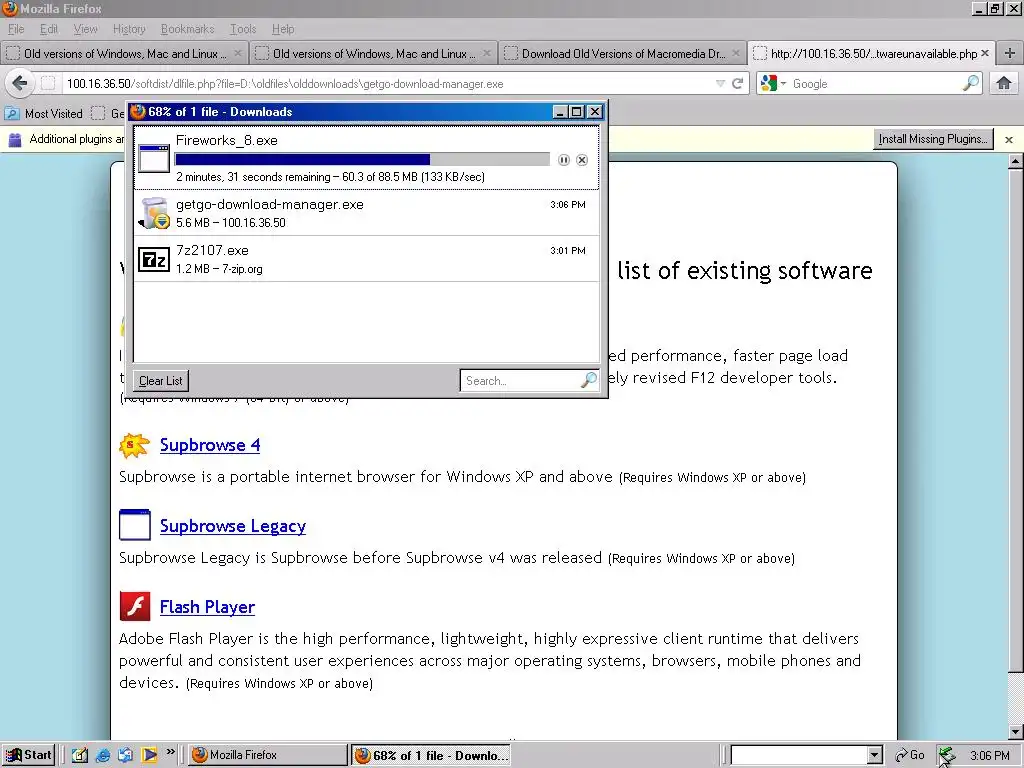Viewport: 1024px width, 768px height.
Task: Click the plugin lego icon in notification bar
Action: point(14,139)
